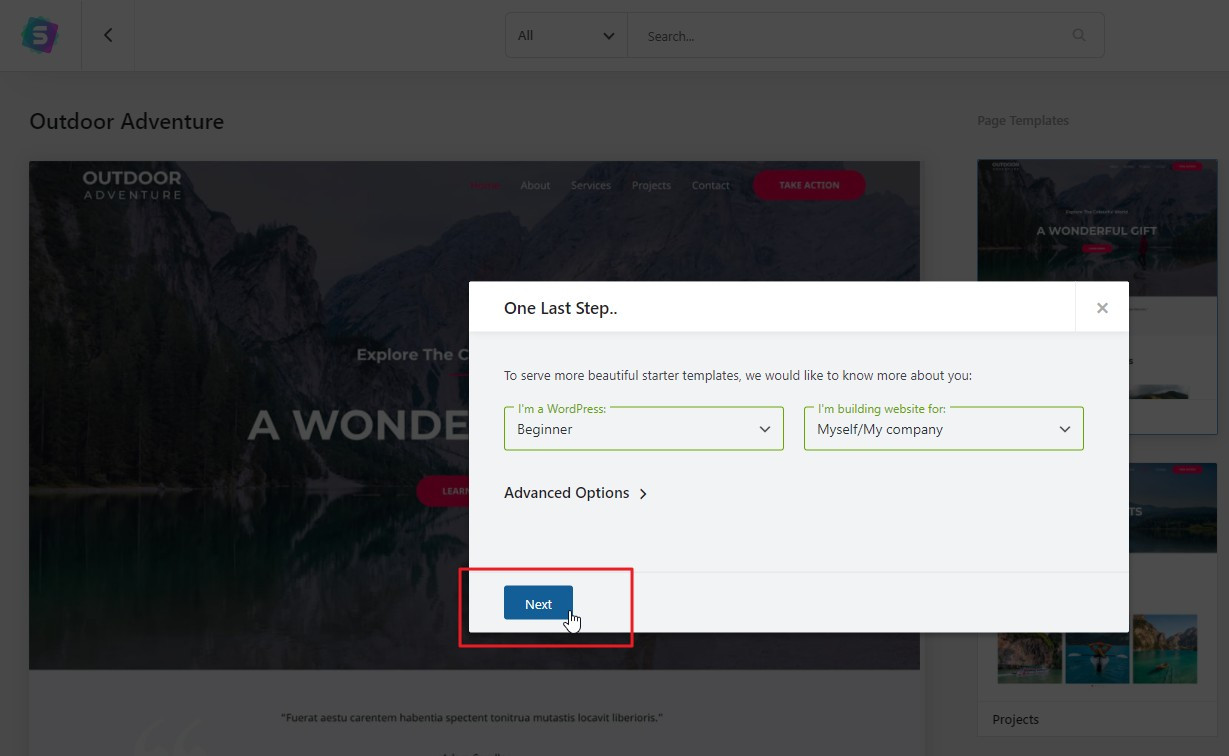Click the Projects template caption

[1015, 719]
